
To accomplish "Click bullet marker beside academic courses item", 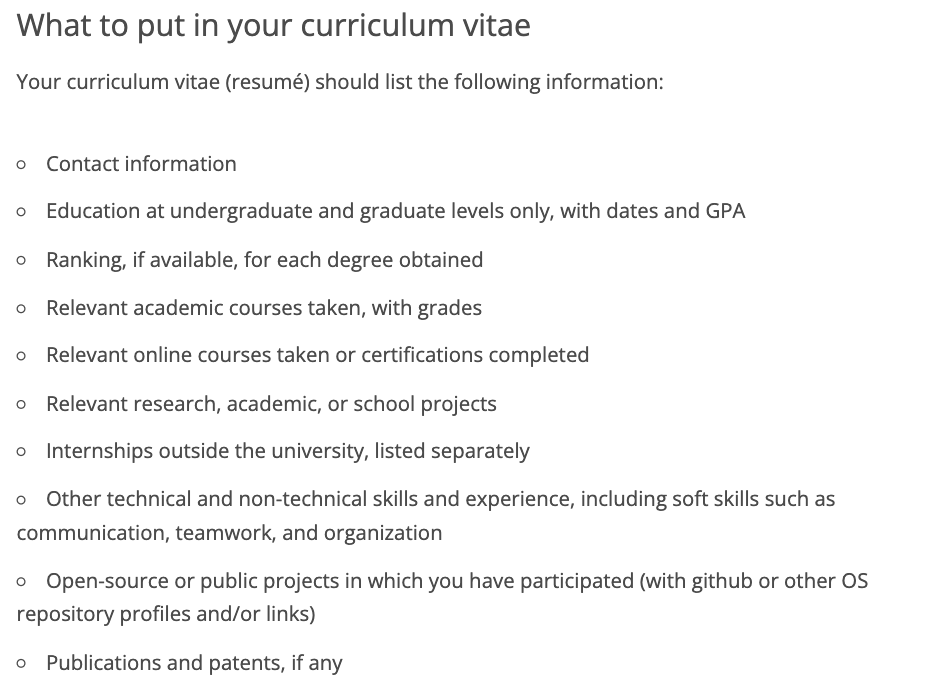I will coord(21,309).
